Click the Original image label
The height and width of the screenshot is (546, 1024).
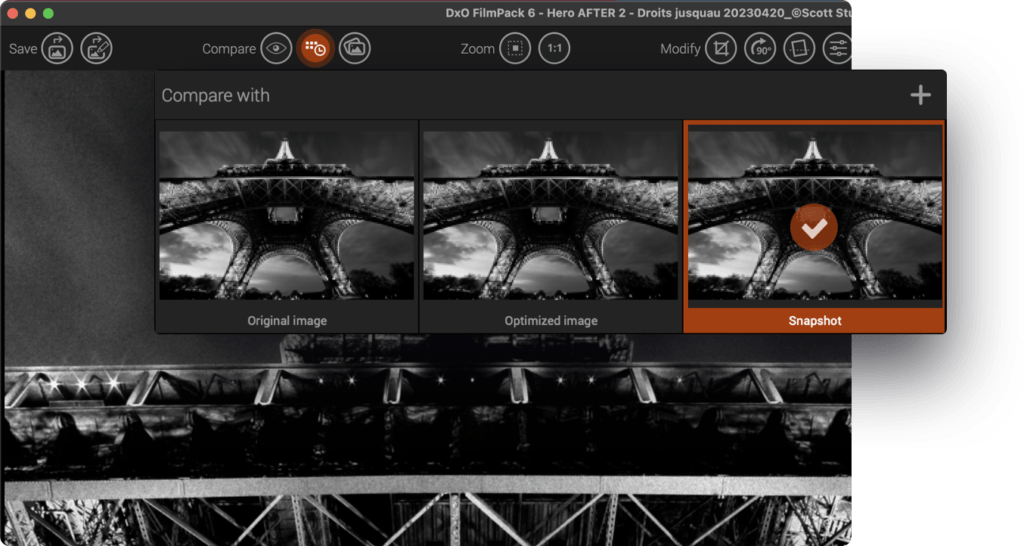click(287, 321)
